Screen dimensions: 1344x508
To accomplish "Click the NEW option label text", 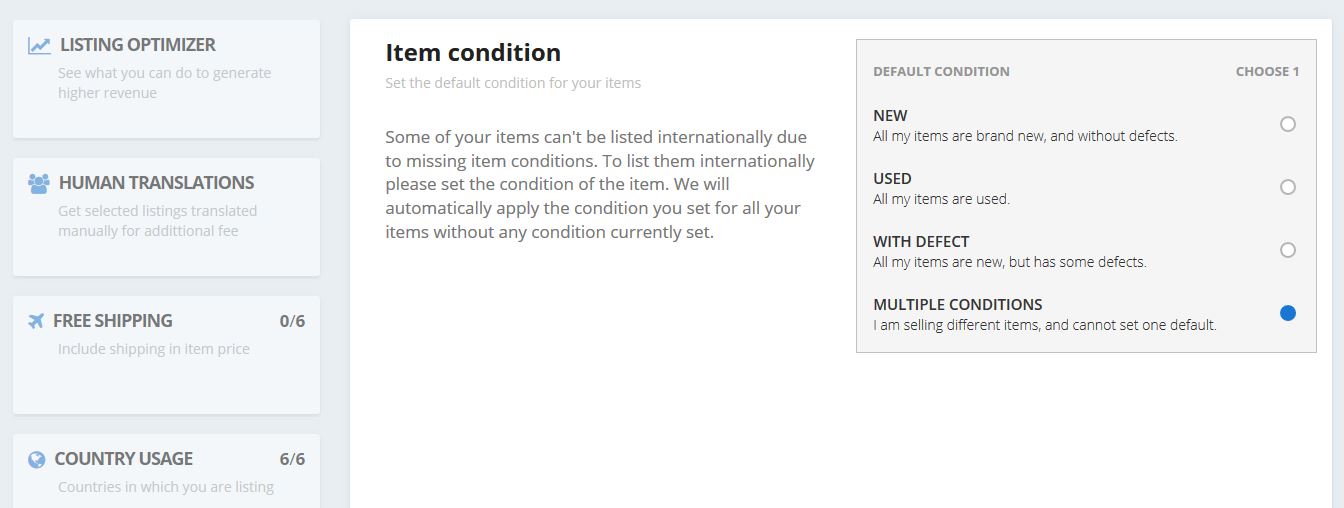I will tap(890, 116).
